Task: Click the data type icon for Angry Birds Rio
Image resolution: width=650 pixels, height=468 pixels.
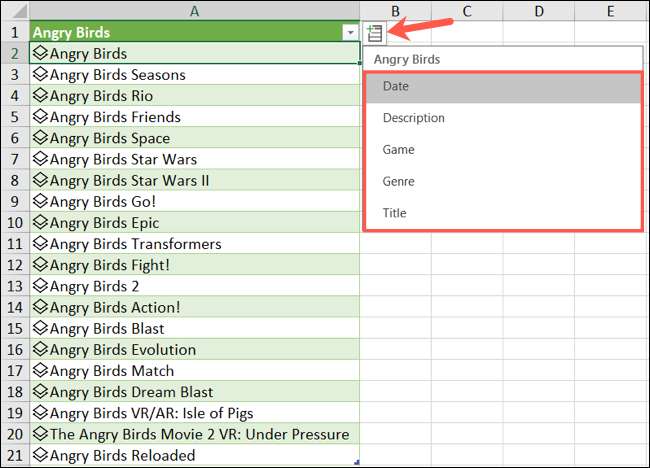Action: (x=41, y=96)
